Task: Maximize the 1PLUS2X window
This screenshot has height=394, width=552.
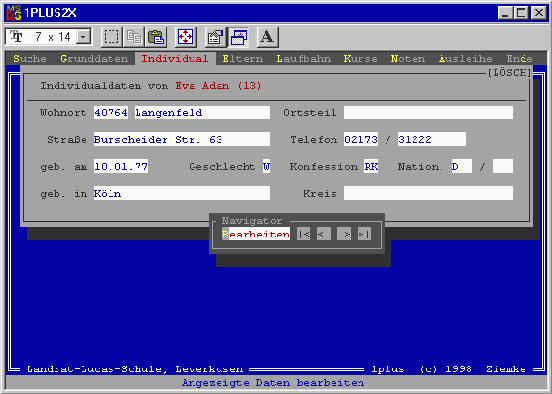Action: 521,13
